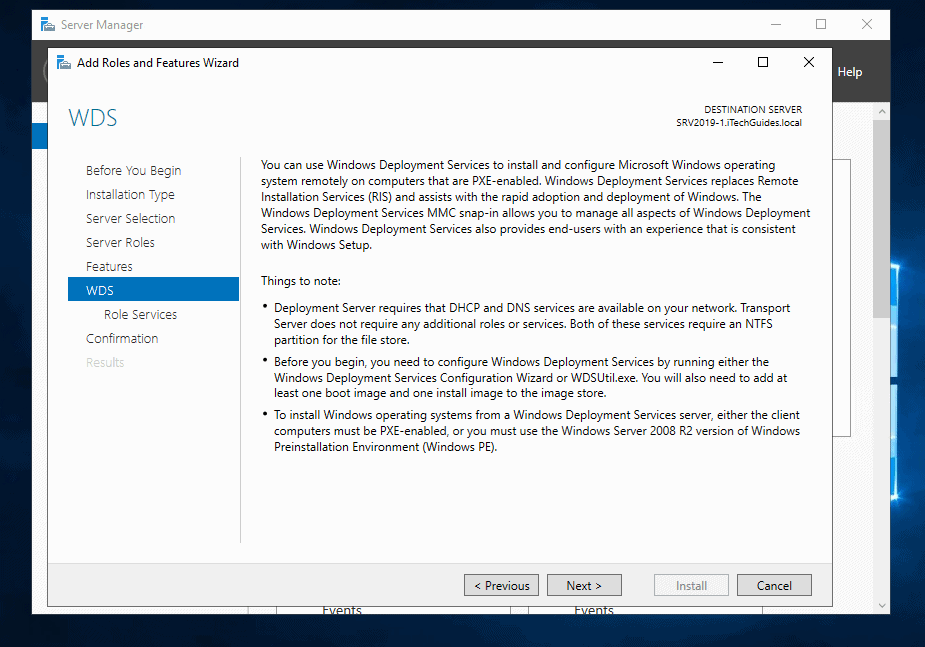Click Next to continue the wizard

584,586
